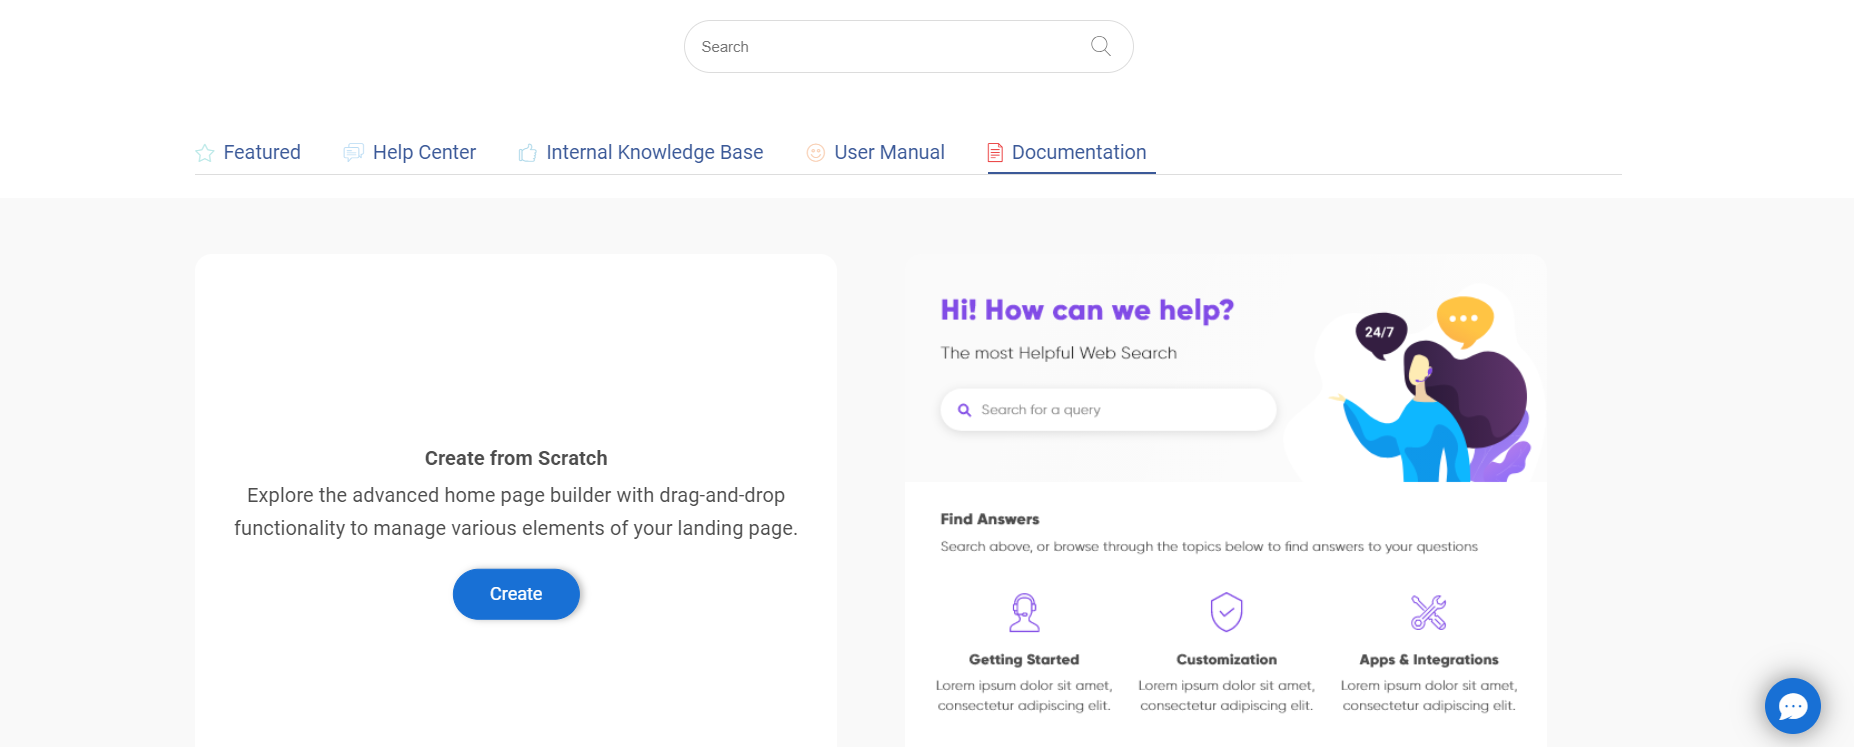Click the Featured star icon
The image size is (1854, 747).
tap(205, 153)
